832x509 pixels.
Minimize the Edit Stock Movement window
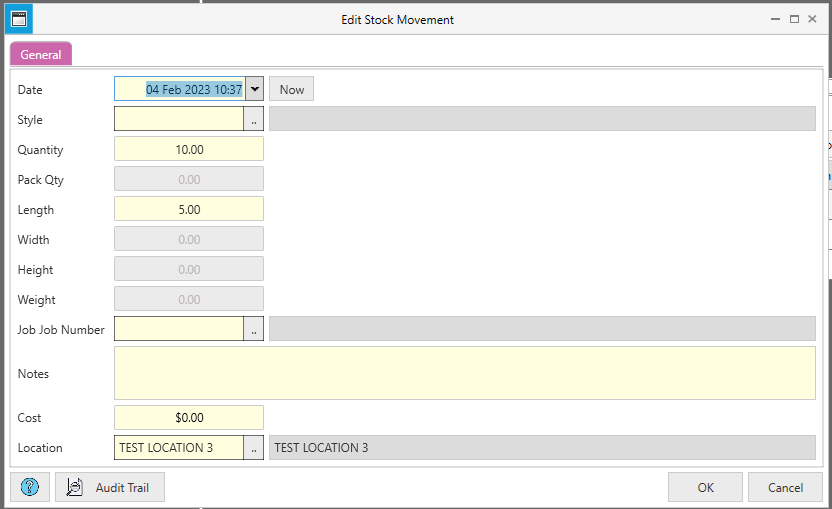coord(775,19)
